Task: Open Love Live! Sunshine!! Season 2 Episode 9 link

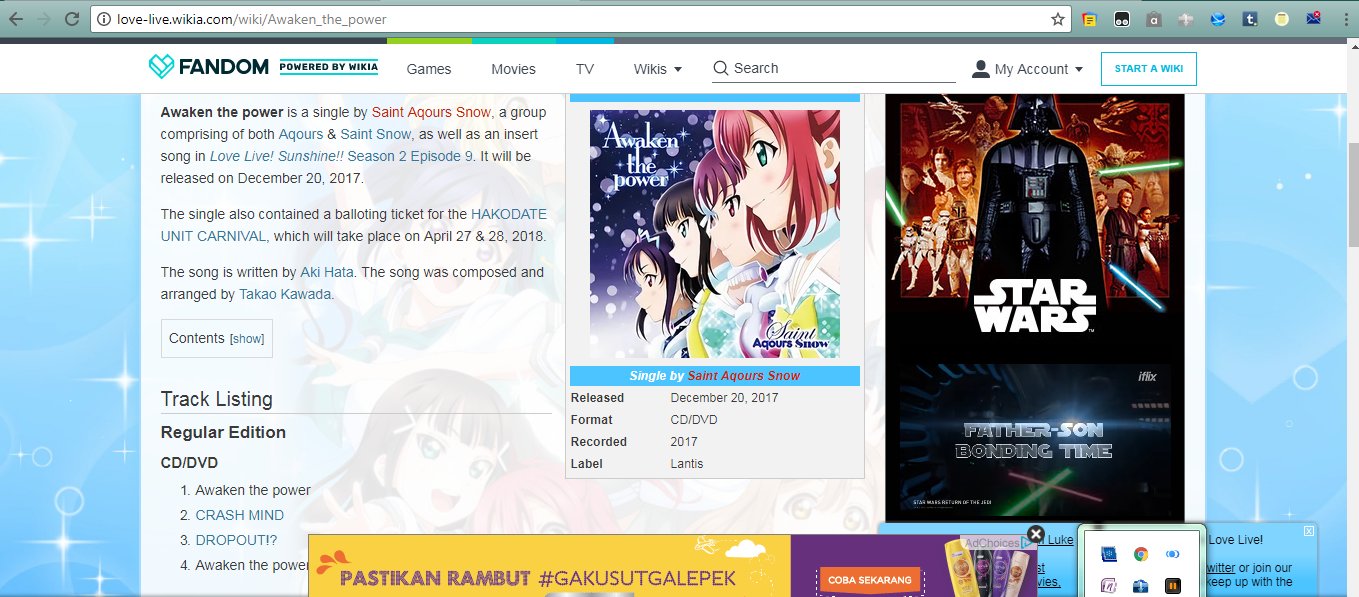Action: [x=342, y=157]
